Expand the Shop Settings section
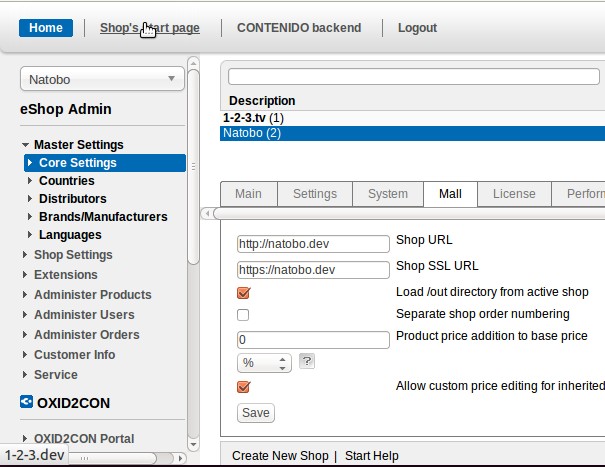 [x=26, y=255]
